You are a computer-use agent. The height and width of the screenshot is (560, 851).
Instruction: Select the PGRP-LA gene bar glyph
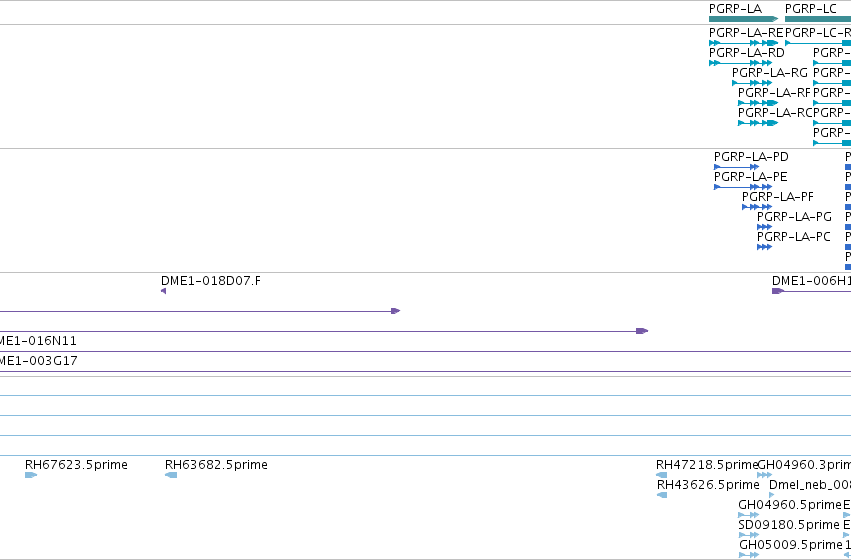click(744, 19)
